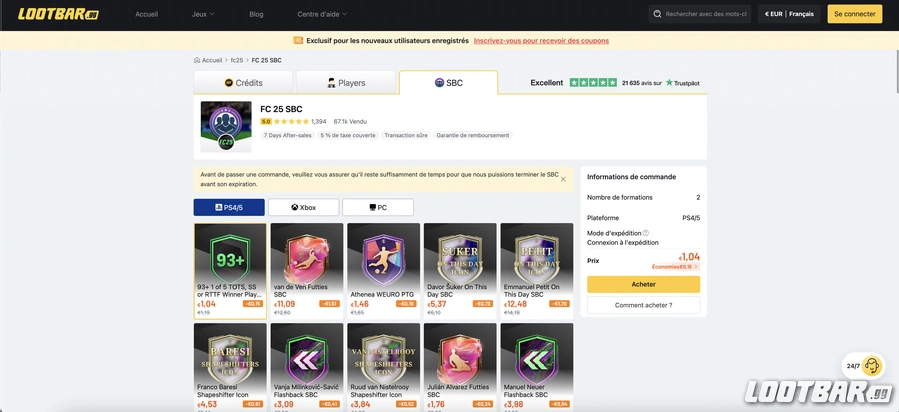Select the PS4/5 platform option
Image resolution: width=899 pixels, height=412 pixels.
(x=229, y=207)
